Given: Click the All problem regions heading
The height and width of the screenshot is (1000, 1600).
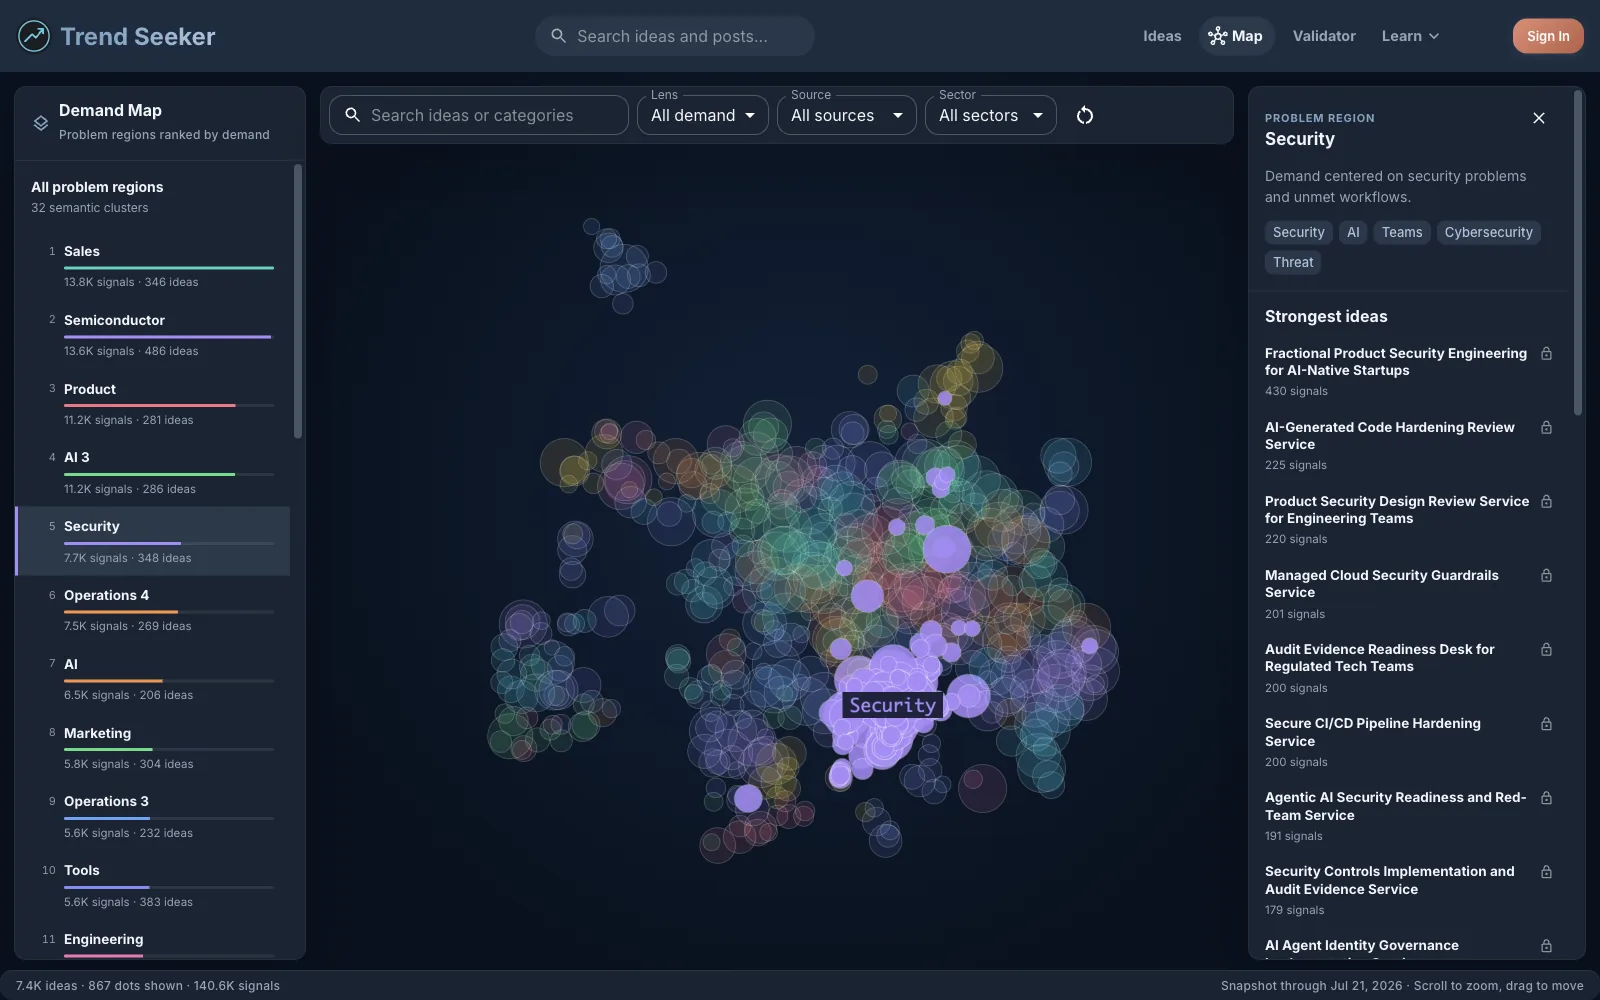Looking at the screenshot, I should pos(97,187).
